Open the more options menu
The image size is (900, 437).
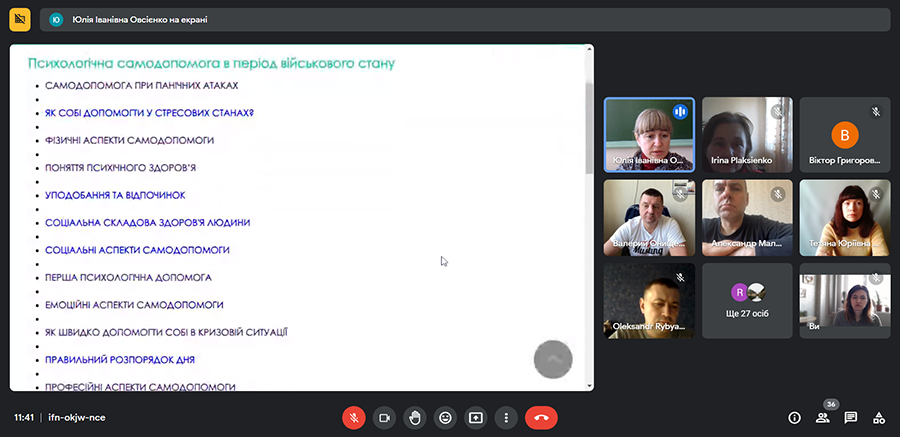click(x=506, y=418)
